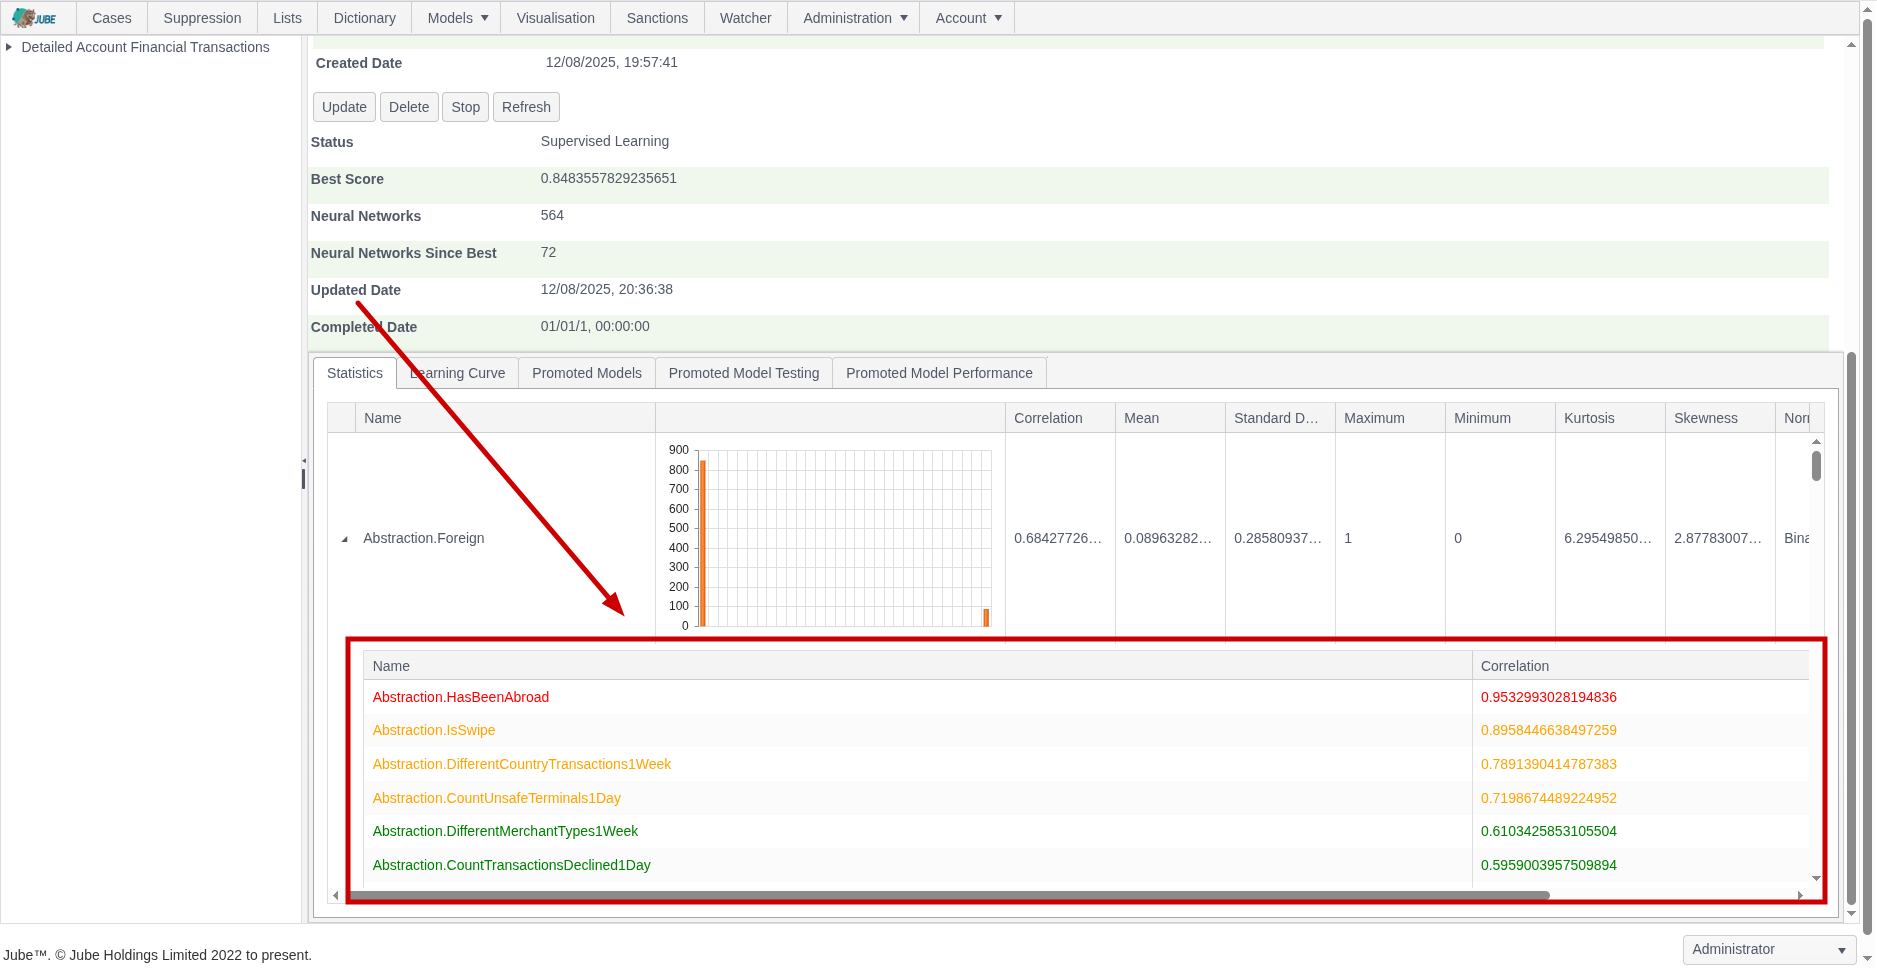Open the Promoted Model Testing tab
Viewport: 1877px width, 968px height.
pos(744,373)
